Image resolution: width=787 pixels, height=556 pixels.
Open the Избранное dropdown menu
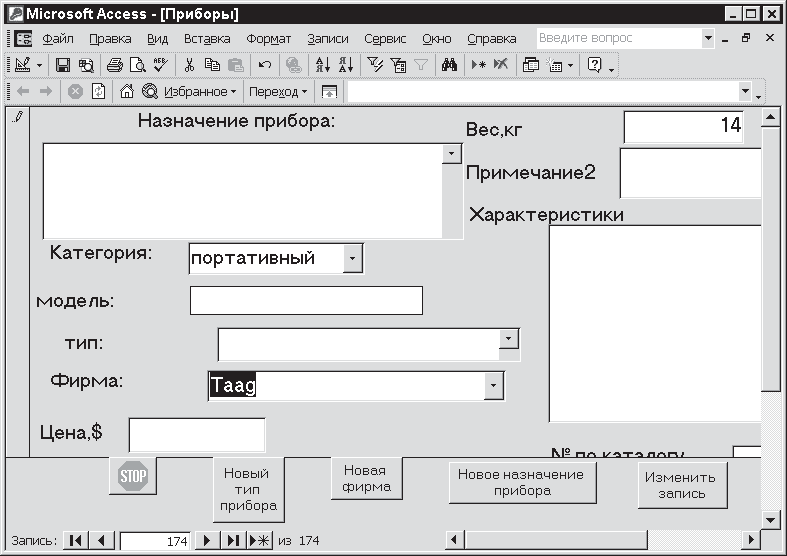[200, 91]
